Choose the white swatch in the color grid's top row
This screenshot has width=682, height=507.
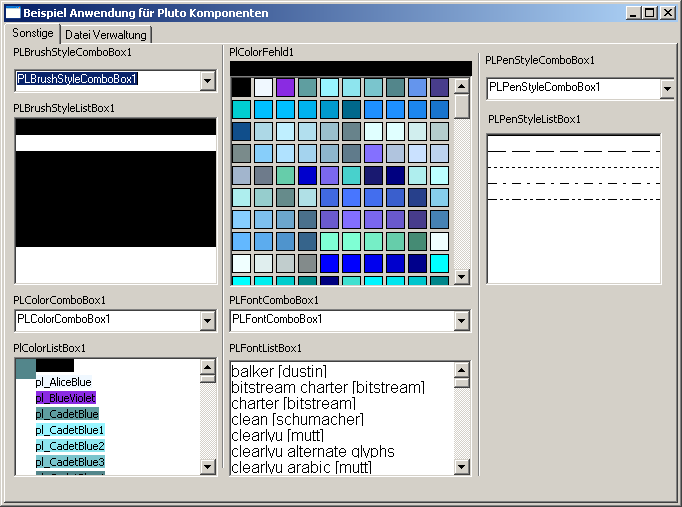click(263, 87)
